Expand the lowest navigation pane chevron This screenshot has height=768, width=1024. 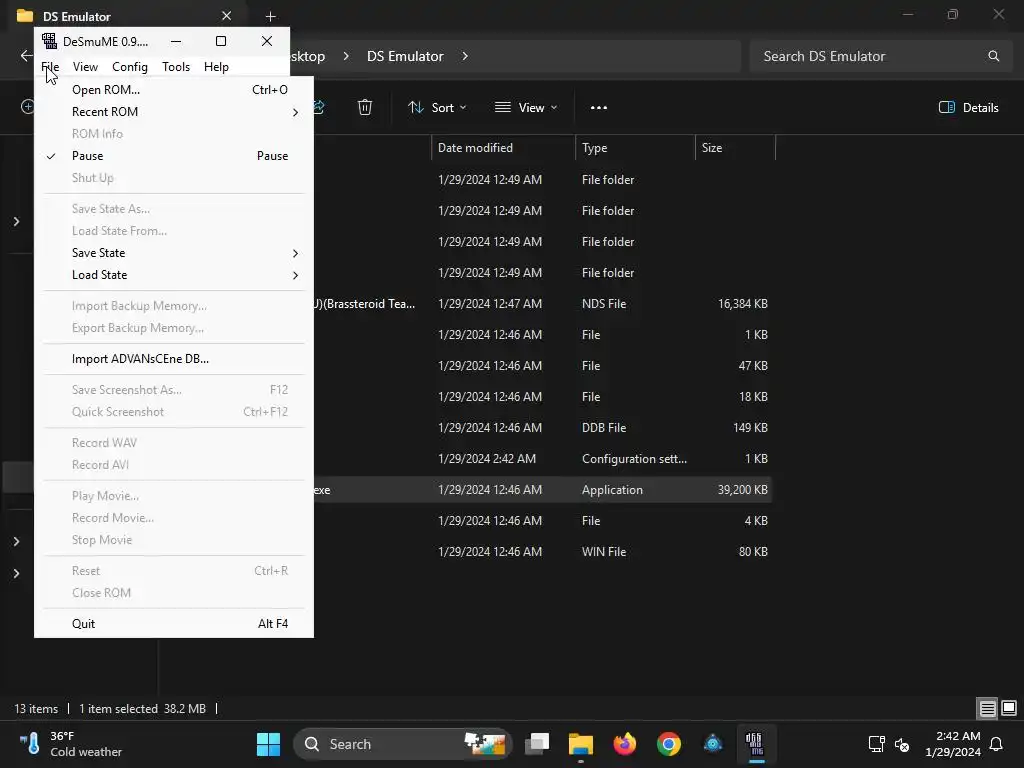click(x=16, y=573)
